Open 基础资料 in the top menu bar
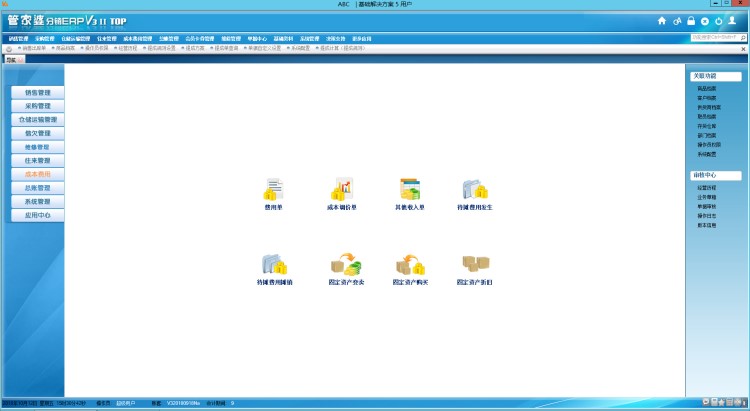This screenshot has height=411, width=750. (283, 38)
